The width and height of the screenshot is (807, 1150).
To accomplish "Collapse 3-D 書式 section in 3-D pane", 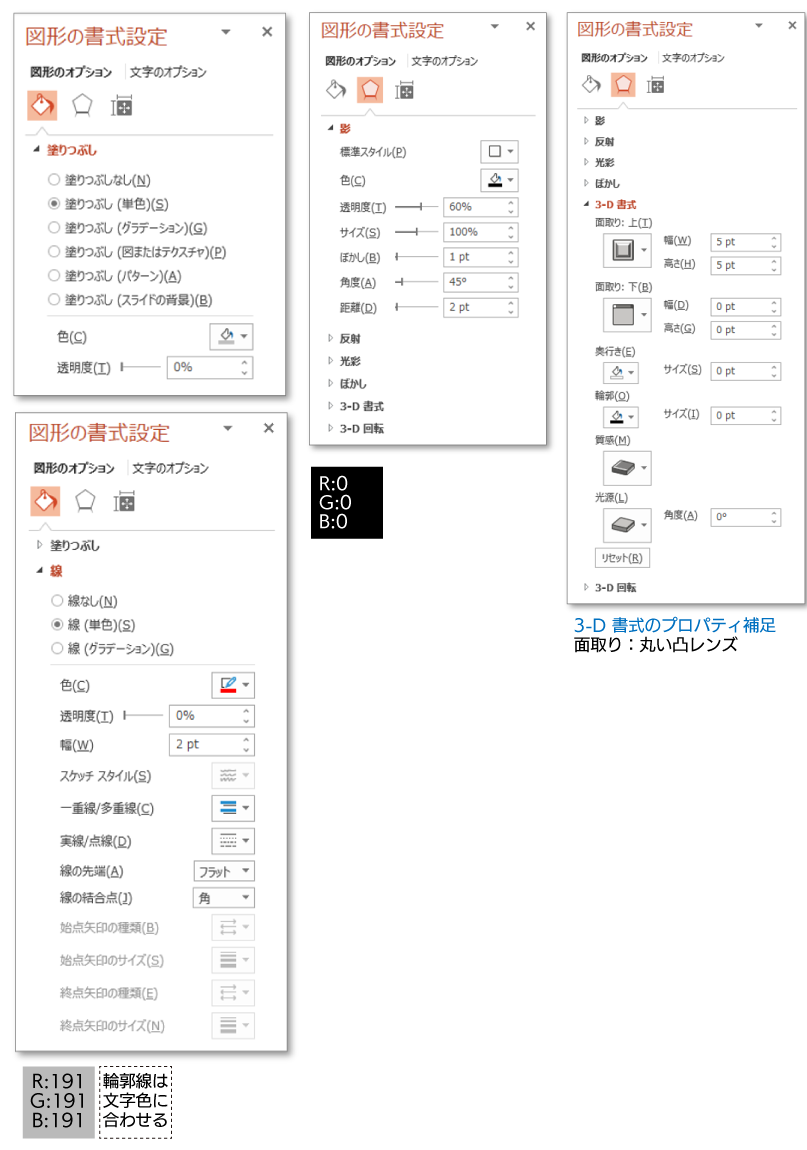I will tap(586, 205).
